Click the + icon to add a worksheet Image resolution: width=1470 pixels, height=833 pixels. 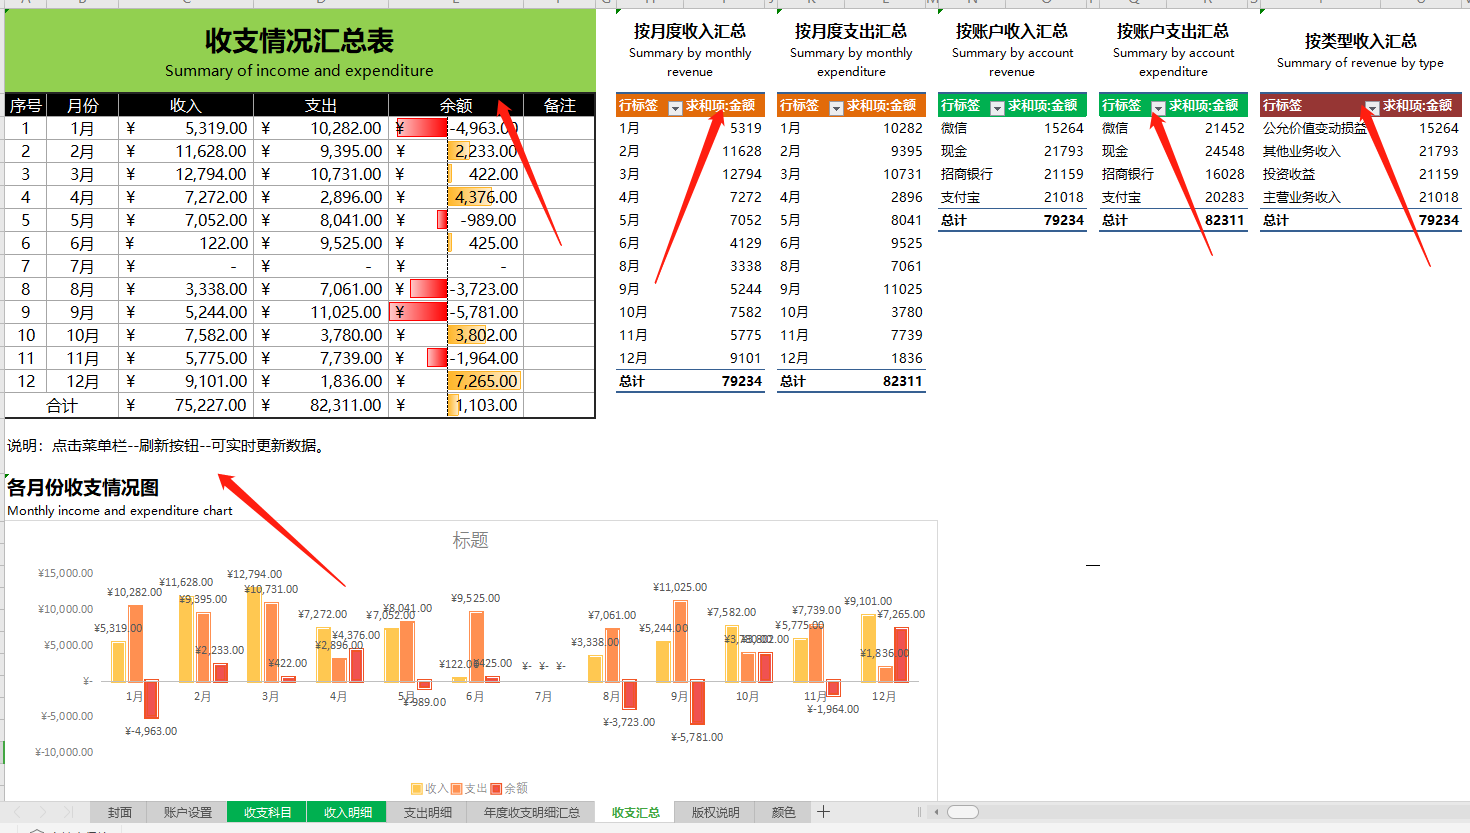[820, 812]
